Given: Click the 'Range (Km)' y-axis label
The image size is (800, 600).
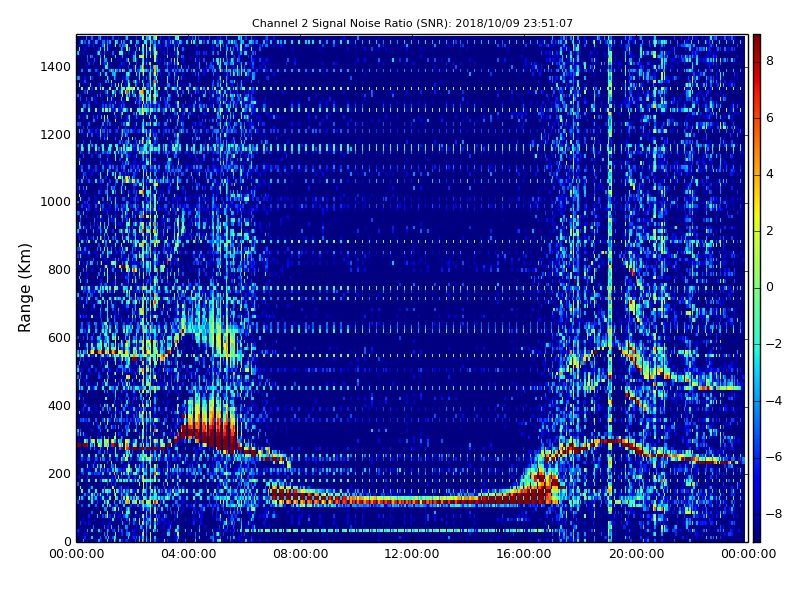Looking at the screenshot, I should [x=24, y=288].
